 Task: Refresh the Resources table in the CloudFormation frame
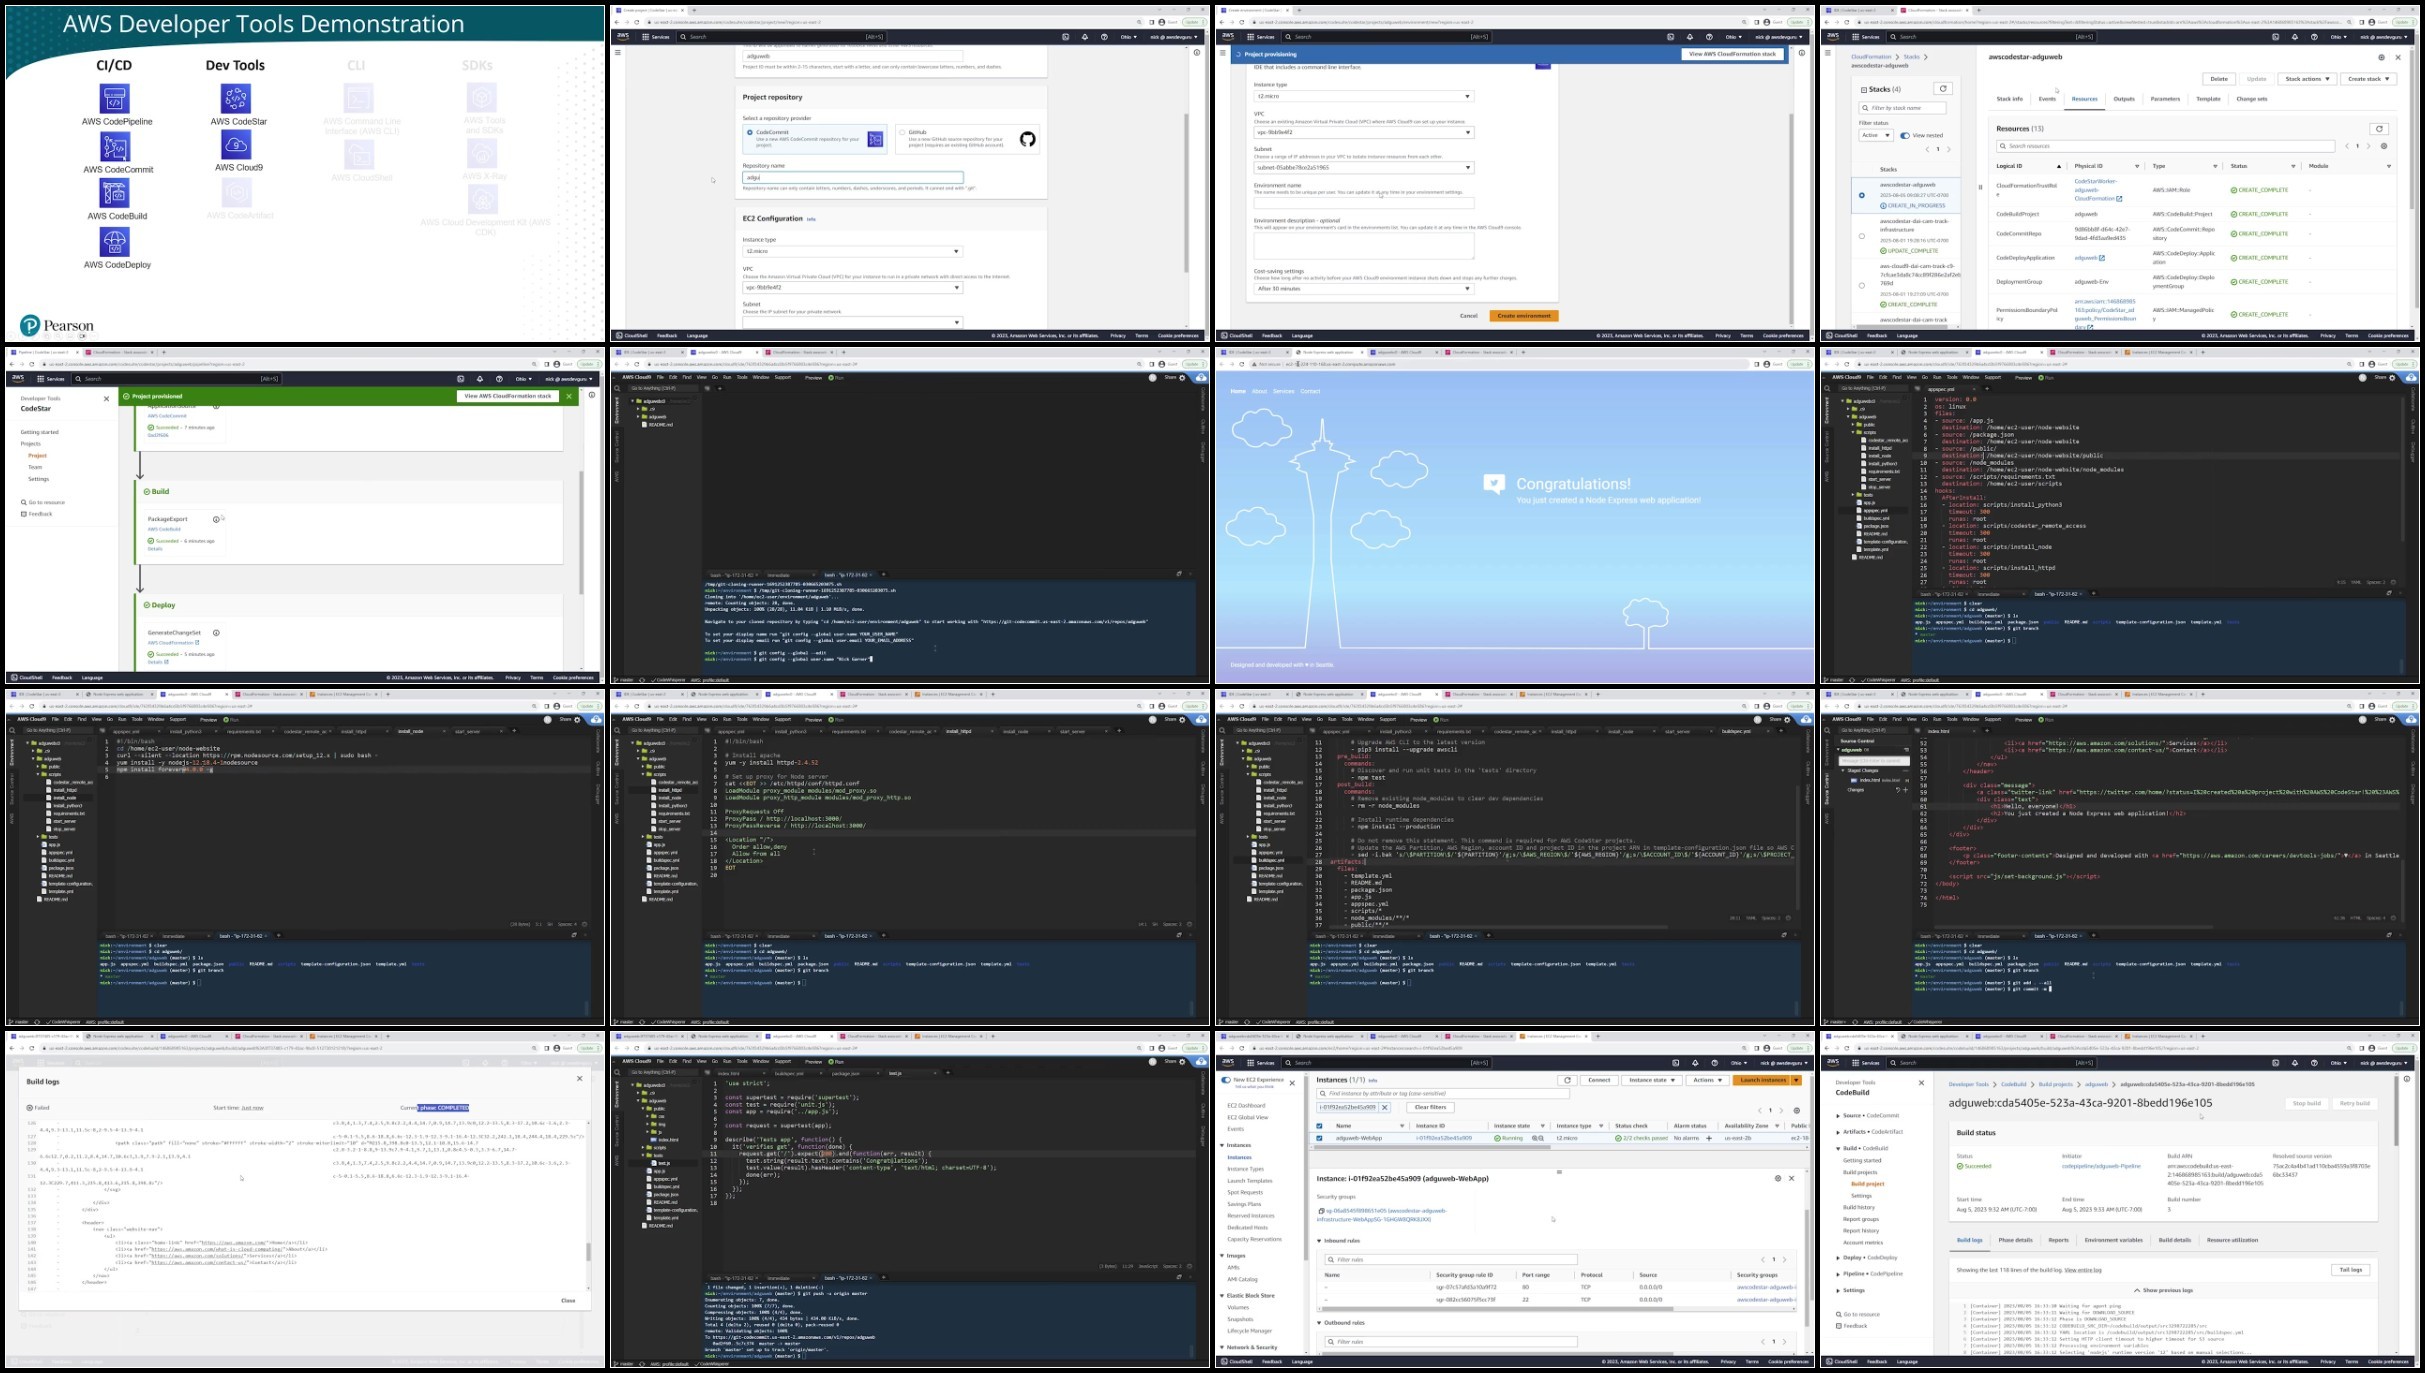pyautogui.click(x=2379, y=128)
